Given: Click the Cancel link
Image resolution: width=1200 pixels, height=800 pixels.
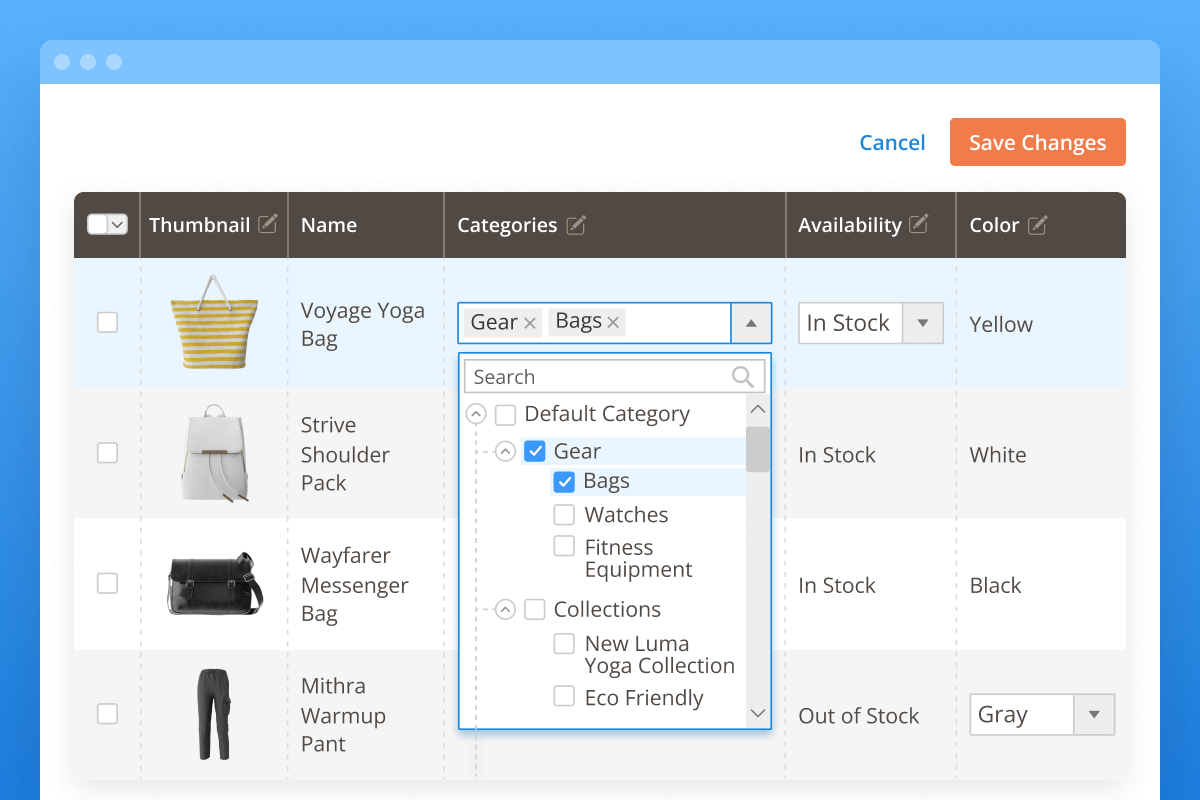Looking at the screenshot, I should click(892, 142).
